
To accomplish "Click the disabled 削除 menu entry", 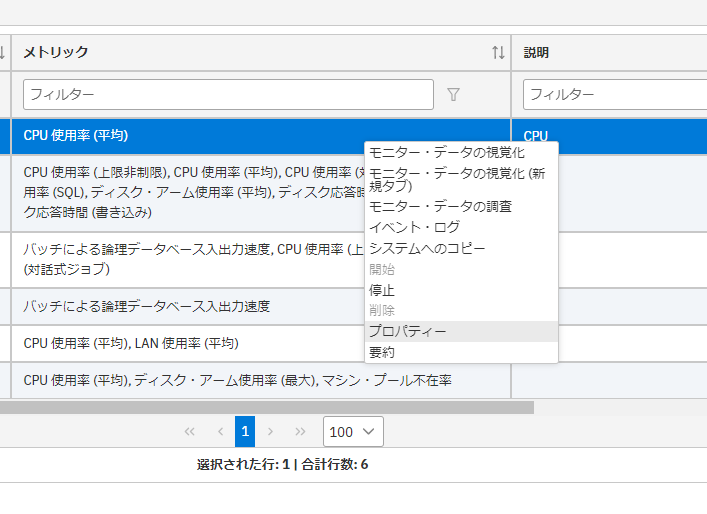I will [461, 310].
